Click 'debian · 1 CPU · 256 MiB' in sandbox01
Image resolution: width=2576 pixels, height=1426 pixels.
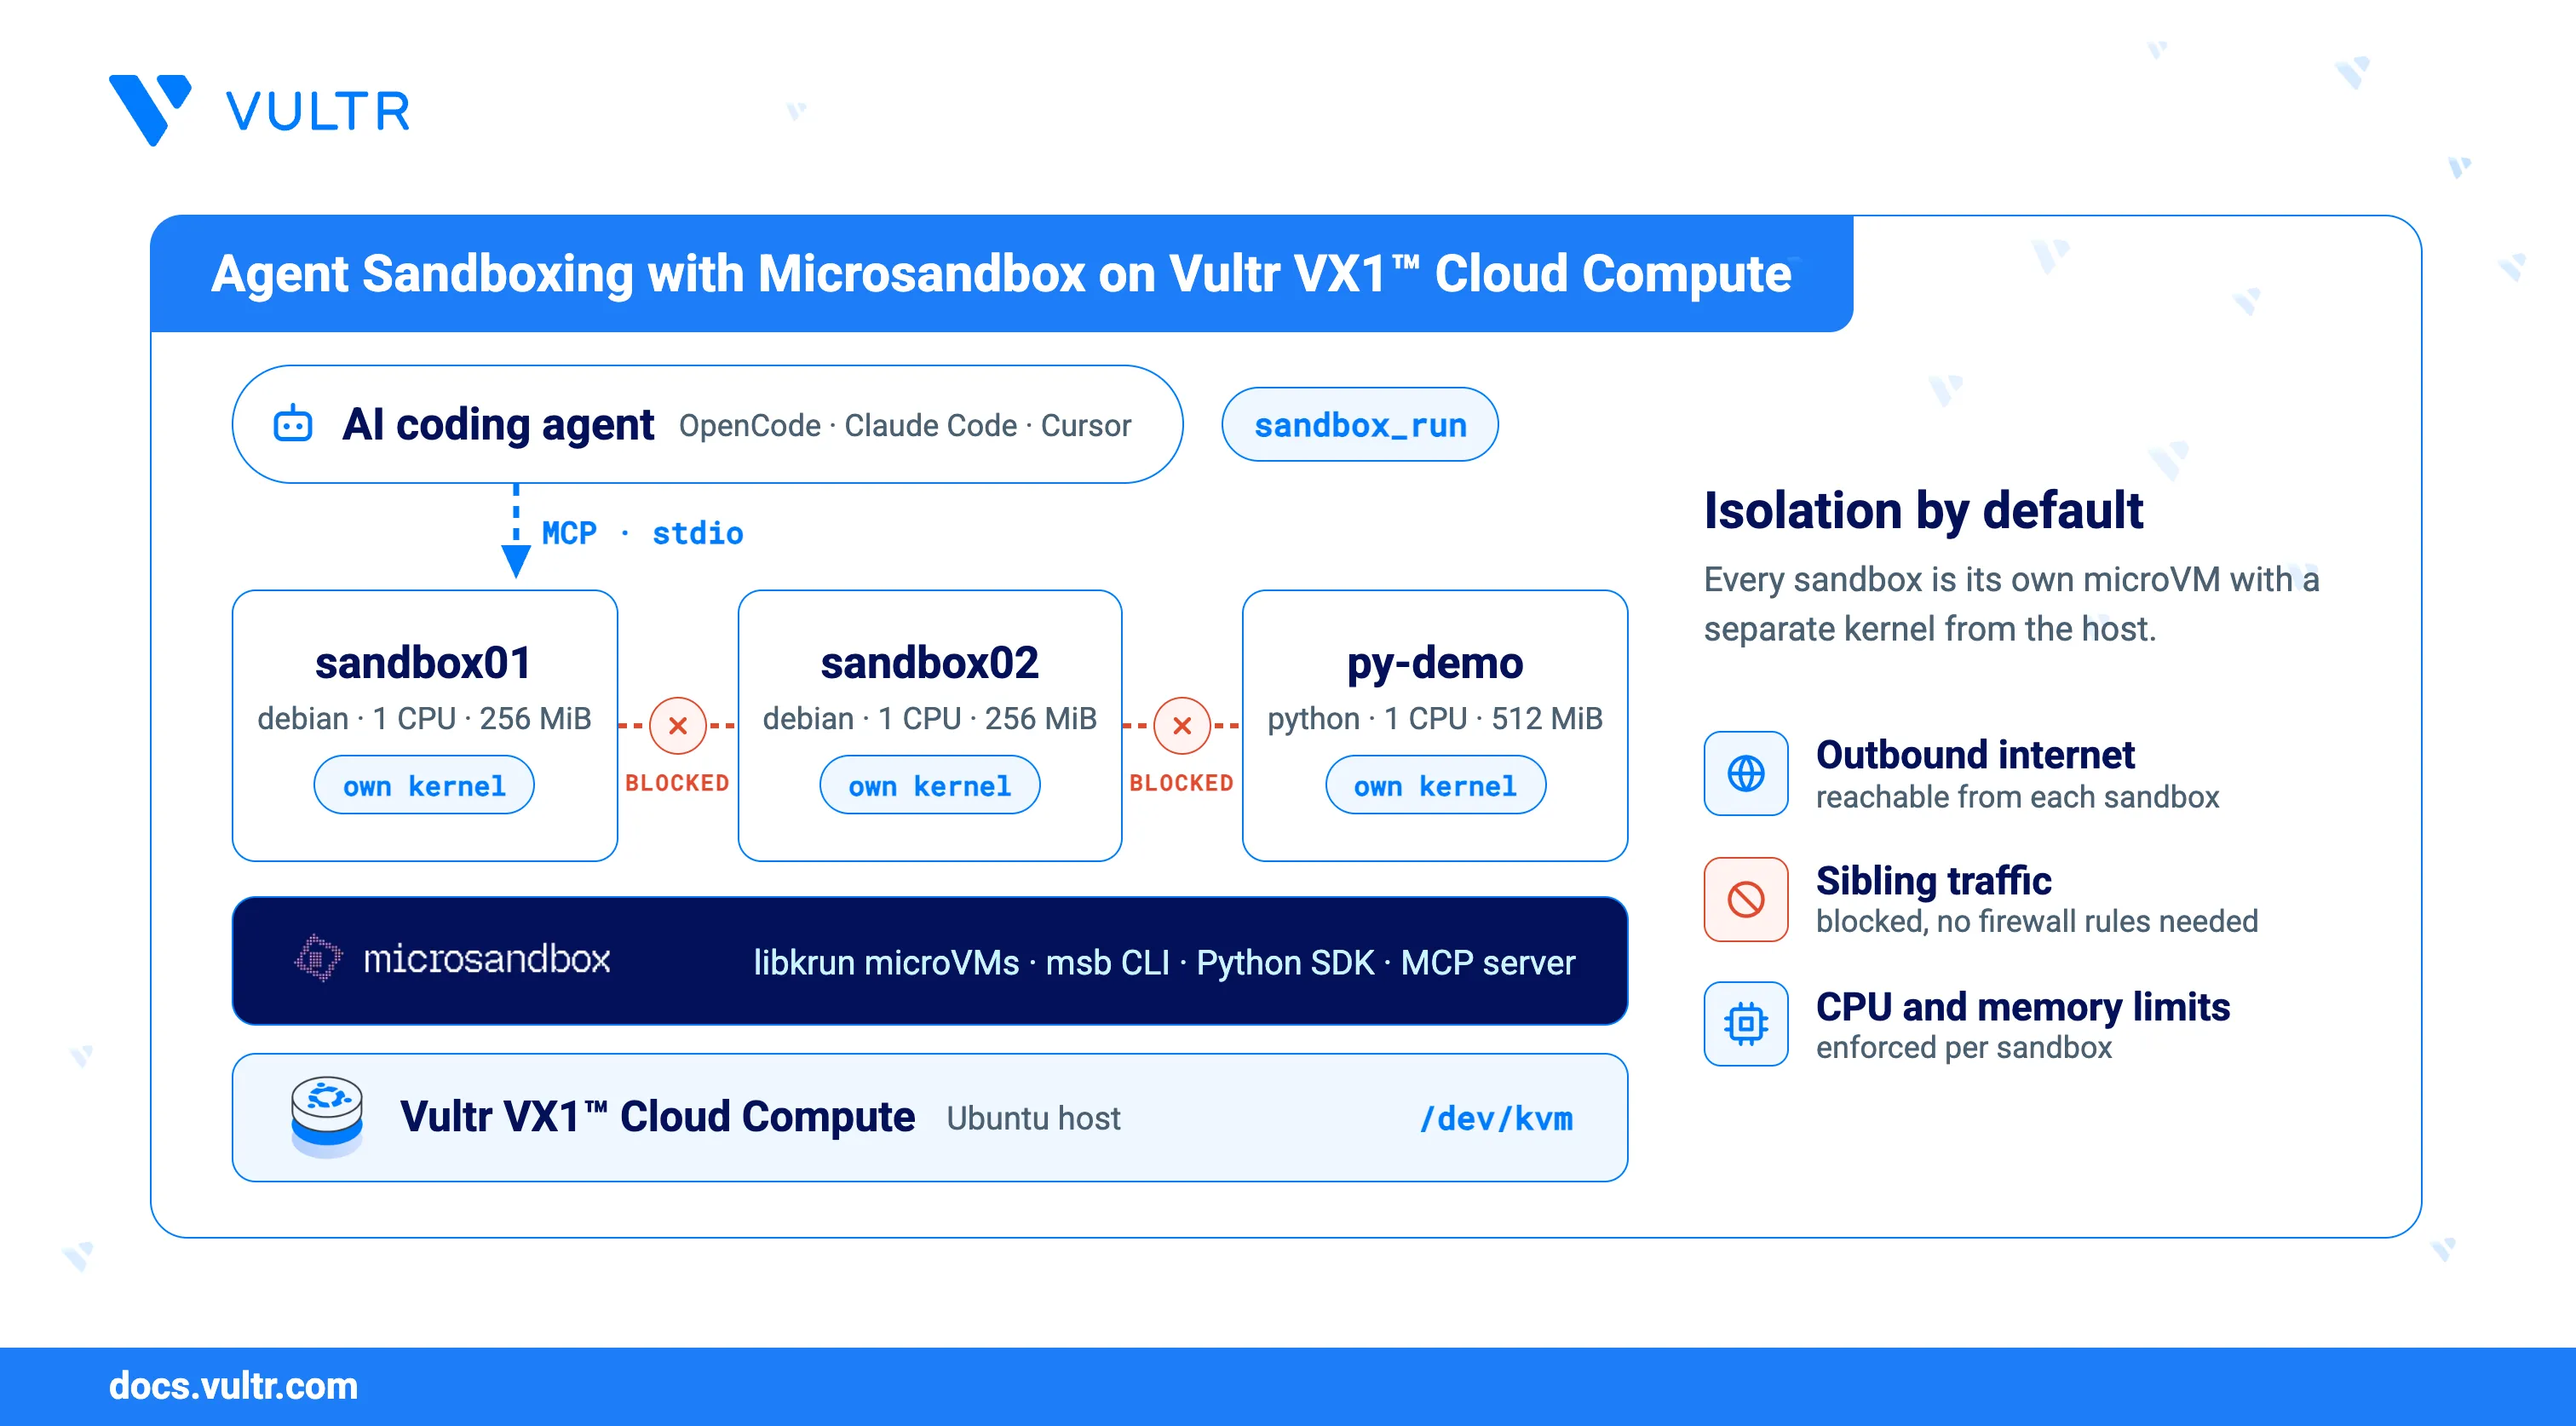[424, 718]
